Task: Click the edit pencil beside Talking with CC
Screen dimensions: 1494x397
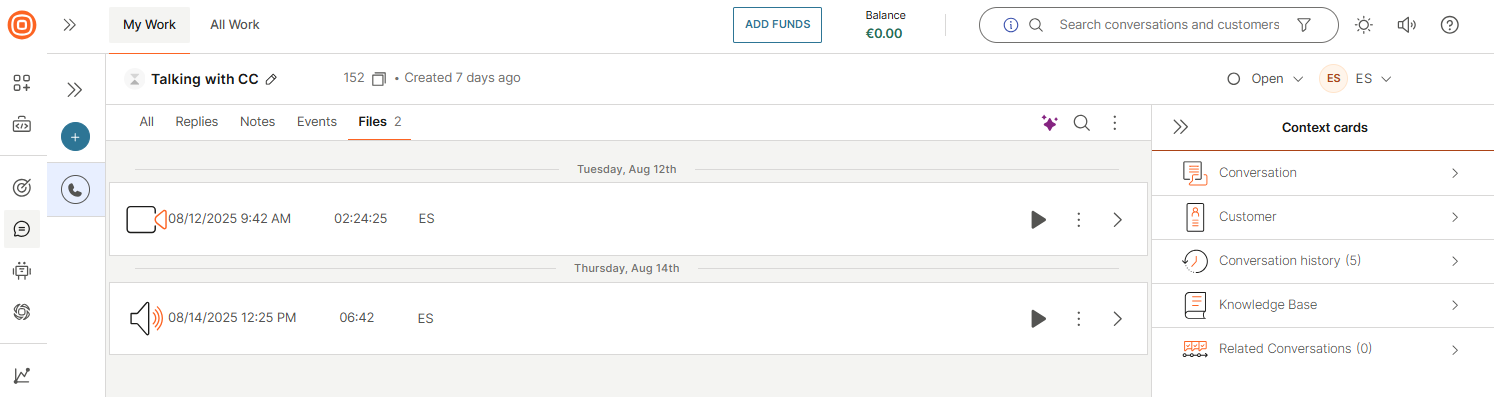Action: pyautogui.click(x=271, y=79)
